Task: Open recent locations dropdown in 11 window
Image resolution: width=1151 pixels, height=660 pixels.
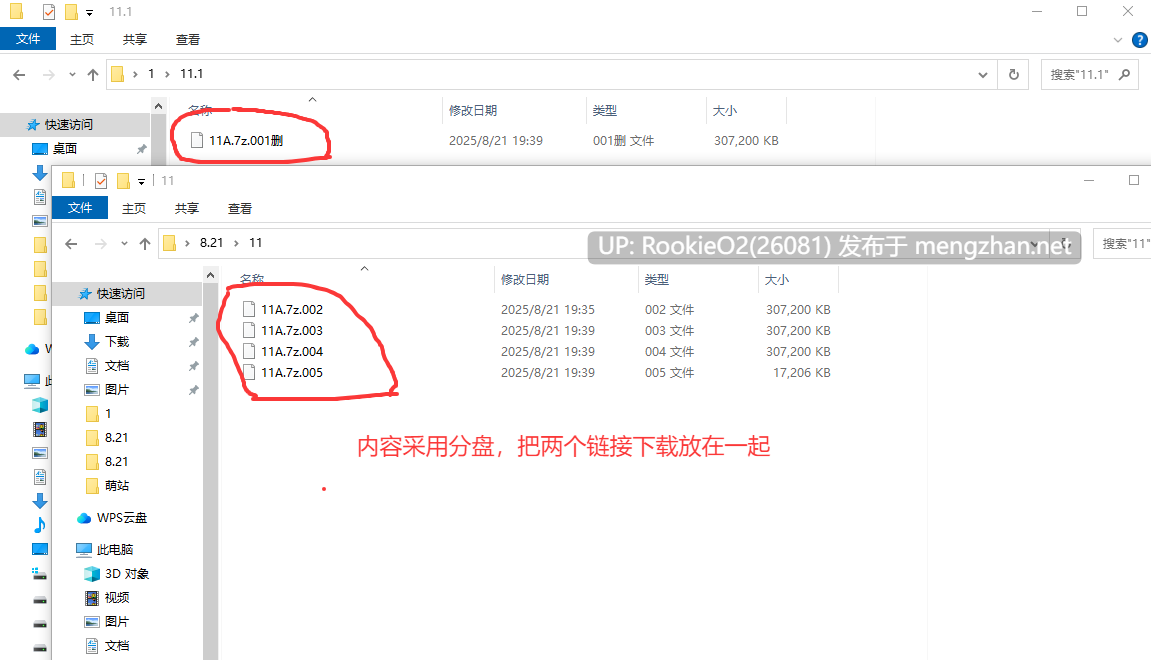Action: point(124,244)
